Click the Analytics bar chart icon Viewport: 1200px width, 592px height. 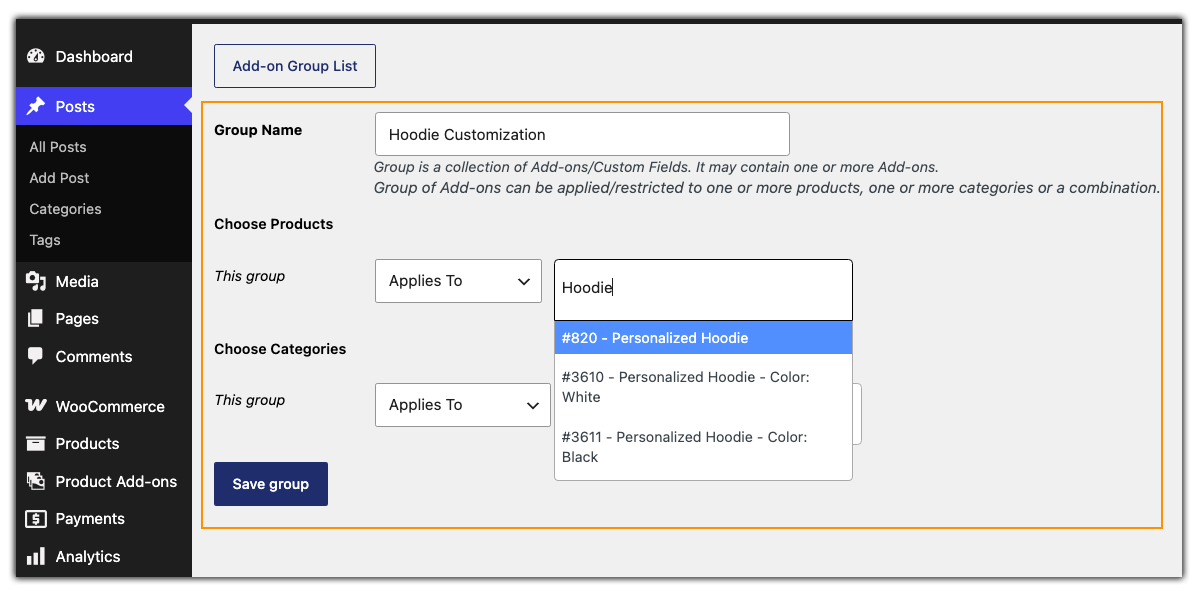36,556
